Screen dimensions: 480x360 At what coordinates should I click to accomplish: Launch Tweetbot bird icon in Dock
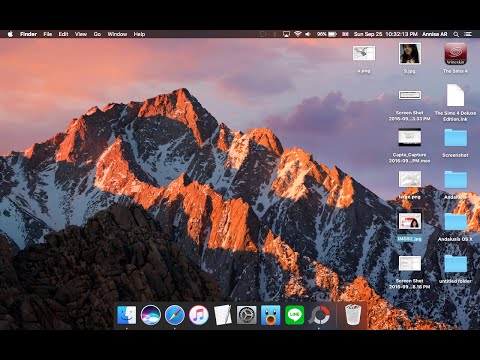pyautogui.click(x=271, y=315)
